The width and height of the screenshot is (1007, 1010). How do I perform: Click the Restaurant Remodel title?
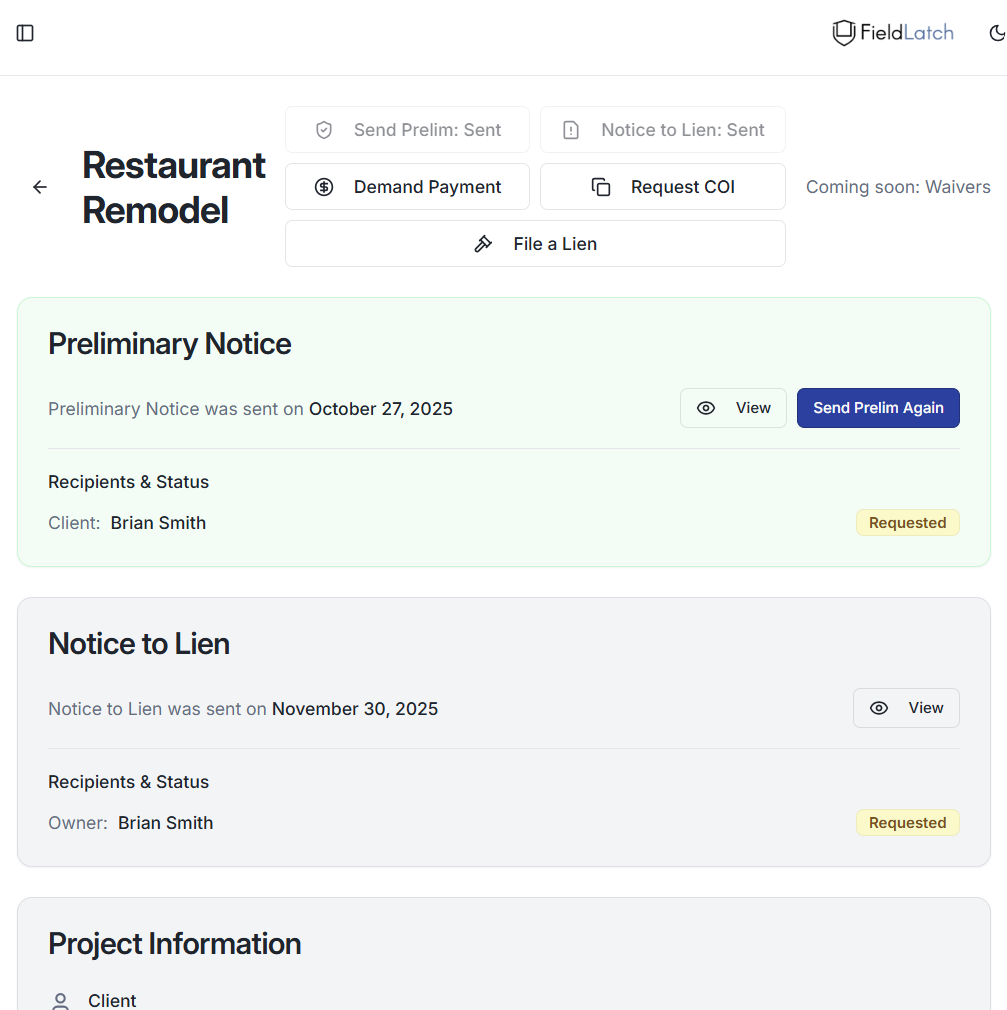click(x=174, y=187)
